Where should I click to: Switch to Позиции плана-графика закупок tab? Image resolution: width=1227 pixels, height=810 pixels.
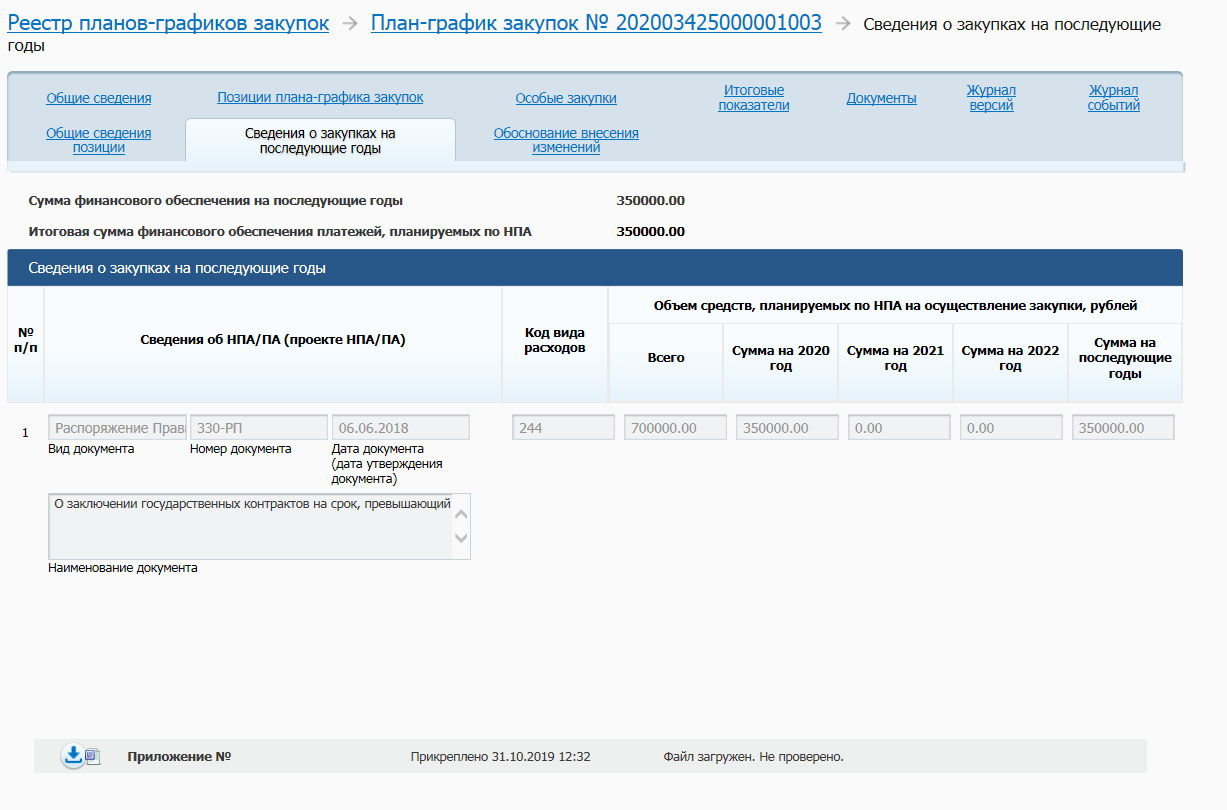click(320, 97)
